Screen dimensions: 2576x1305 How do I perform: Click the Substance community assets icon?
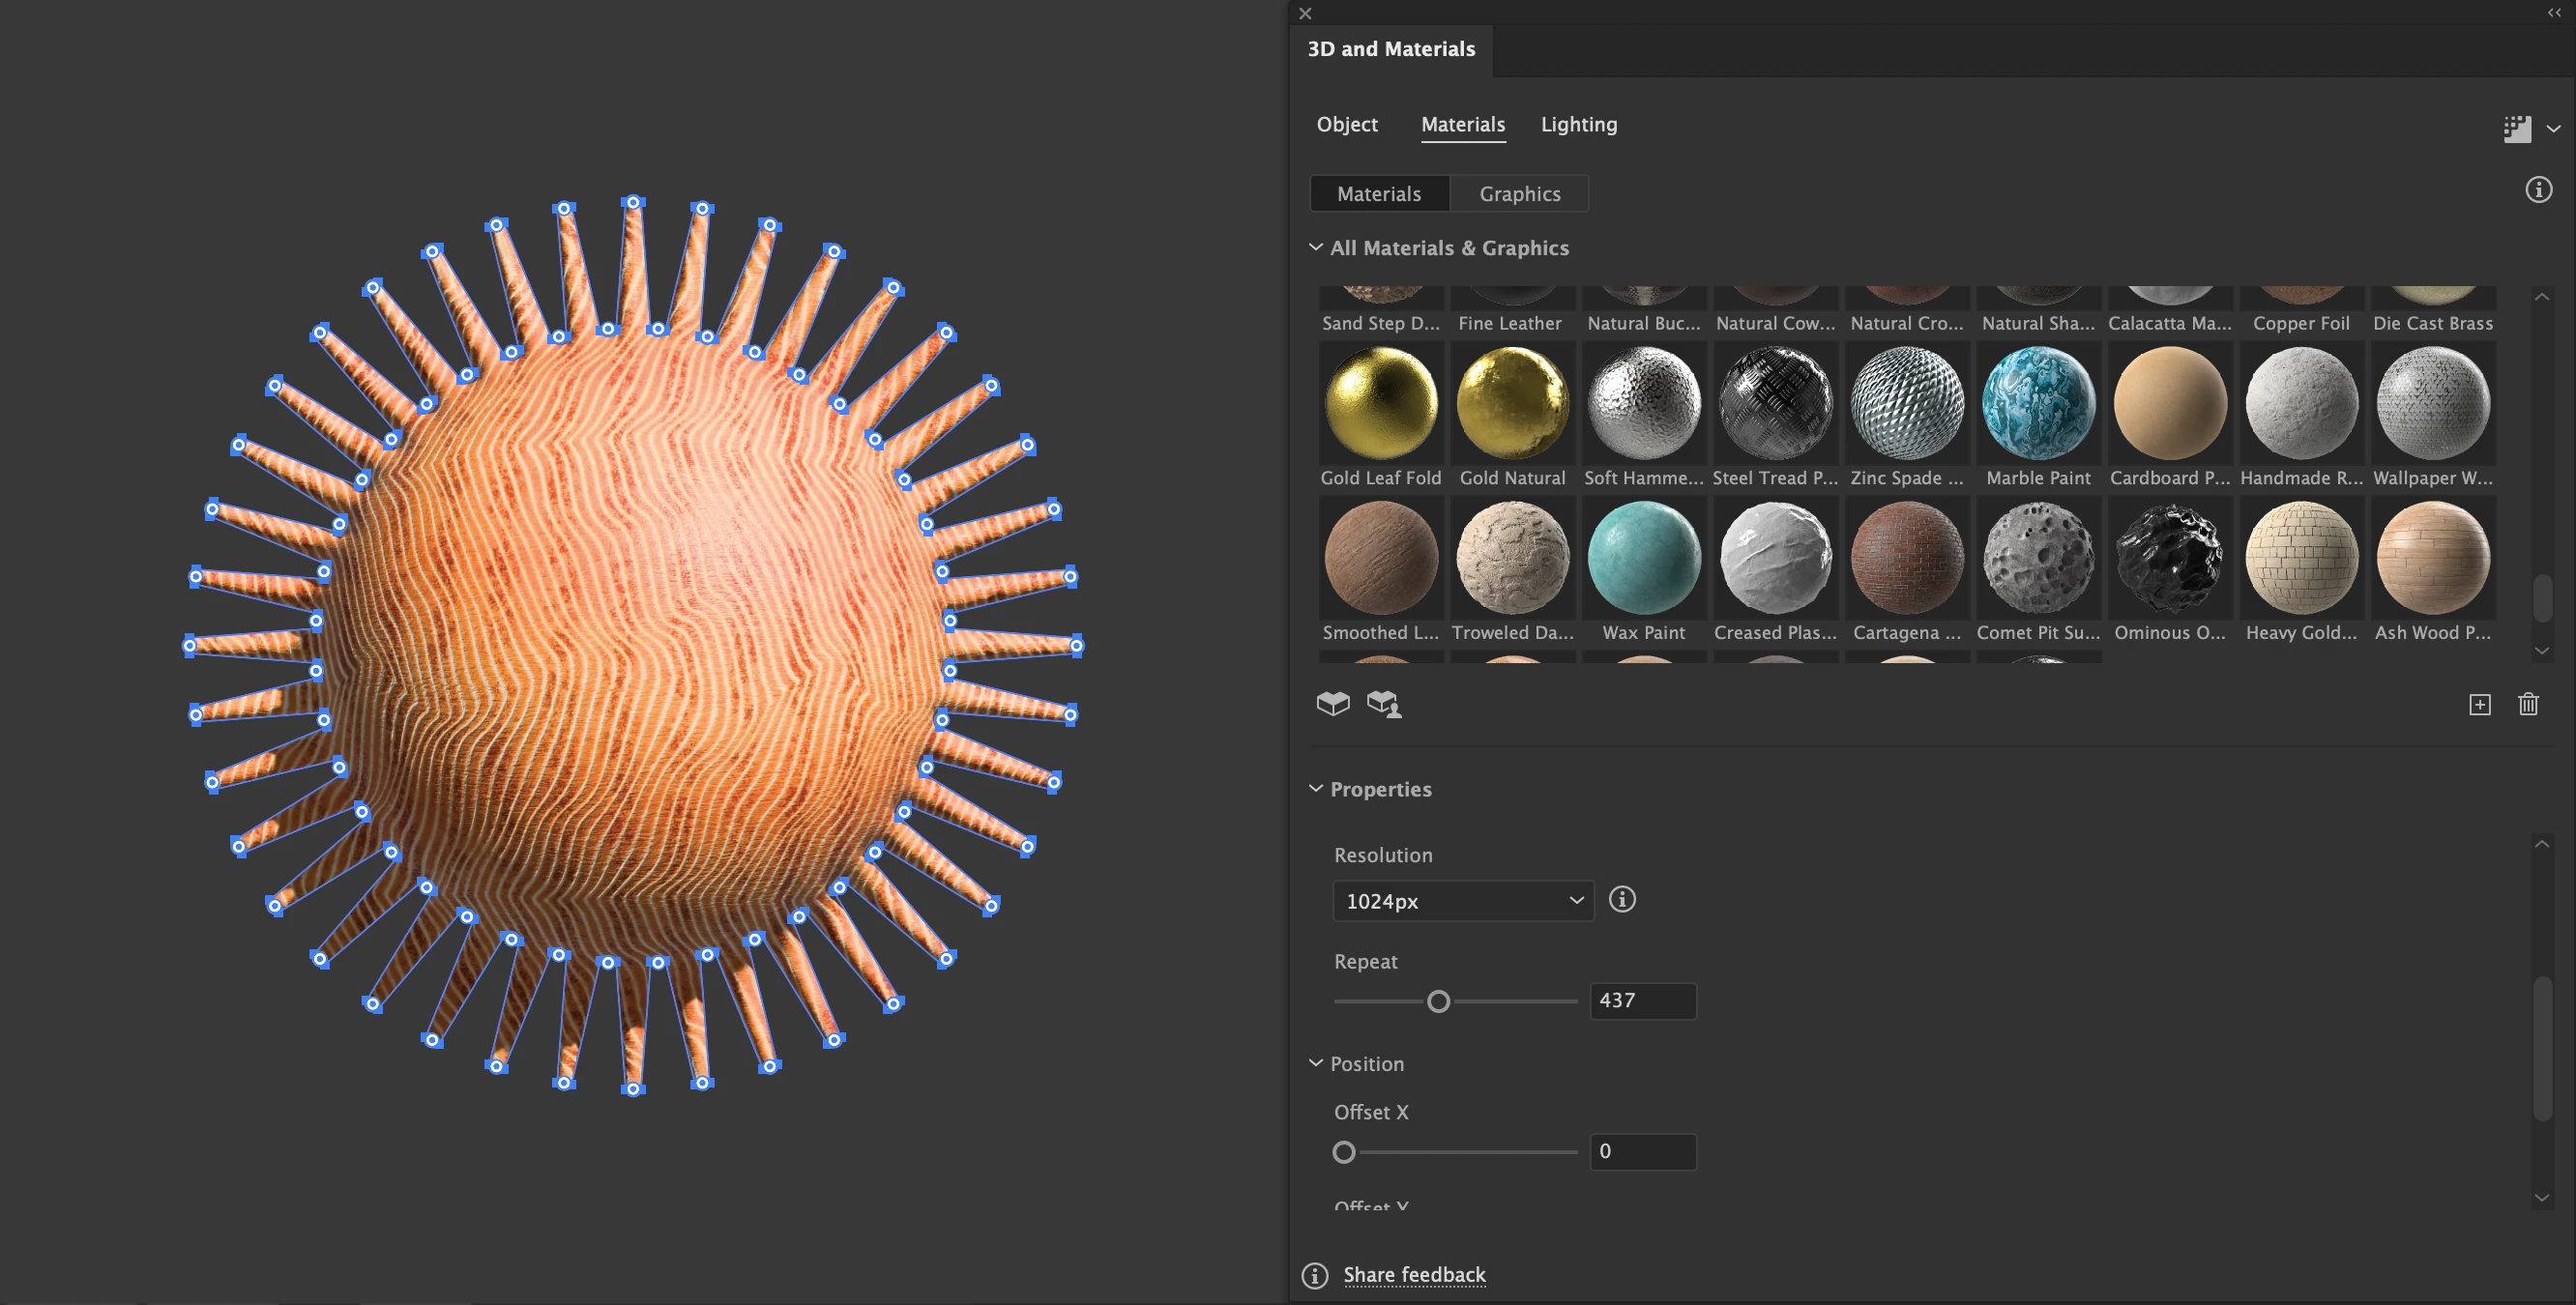pos(1384,704)
